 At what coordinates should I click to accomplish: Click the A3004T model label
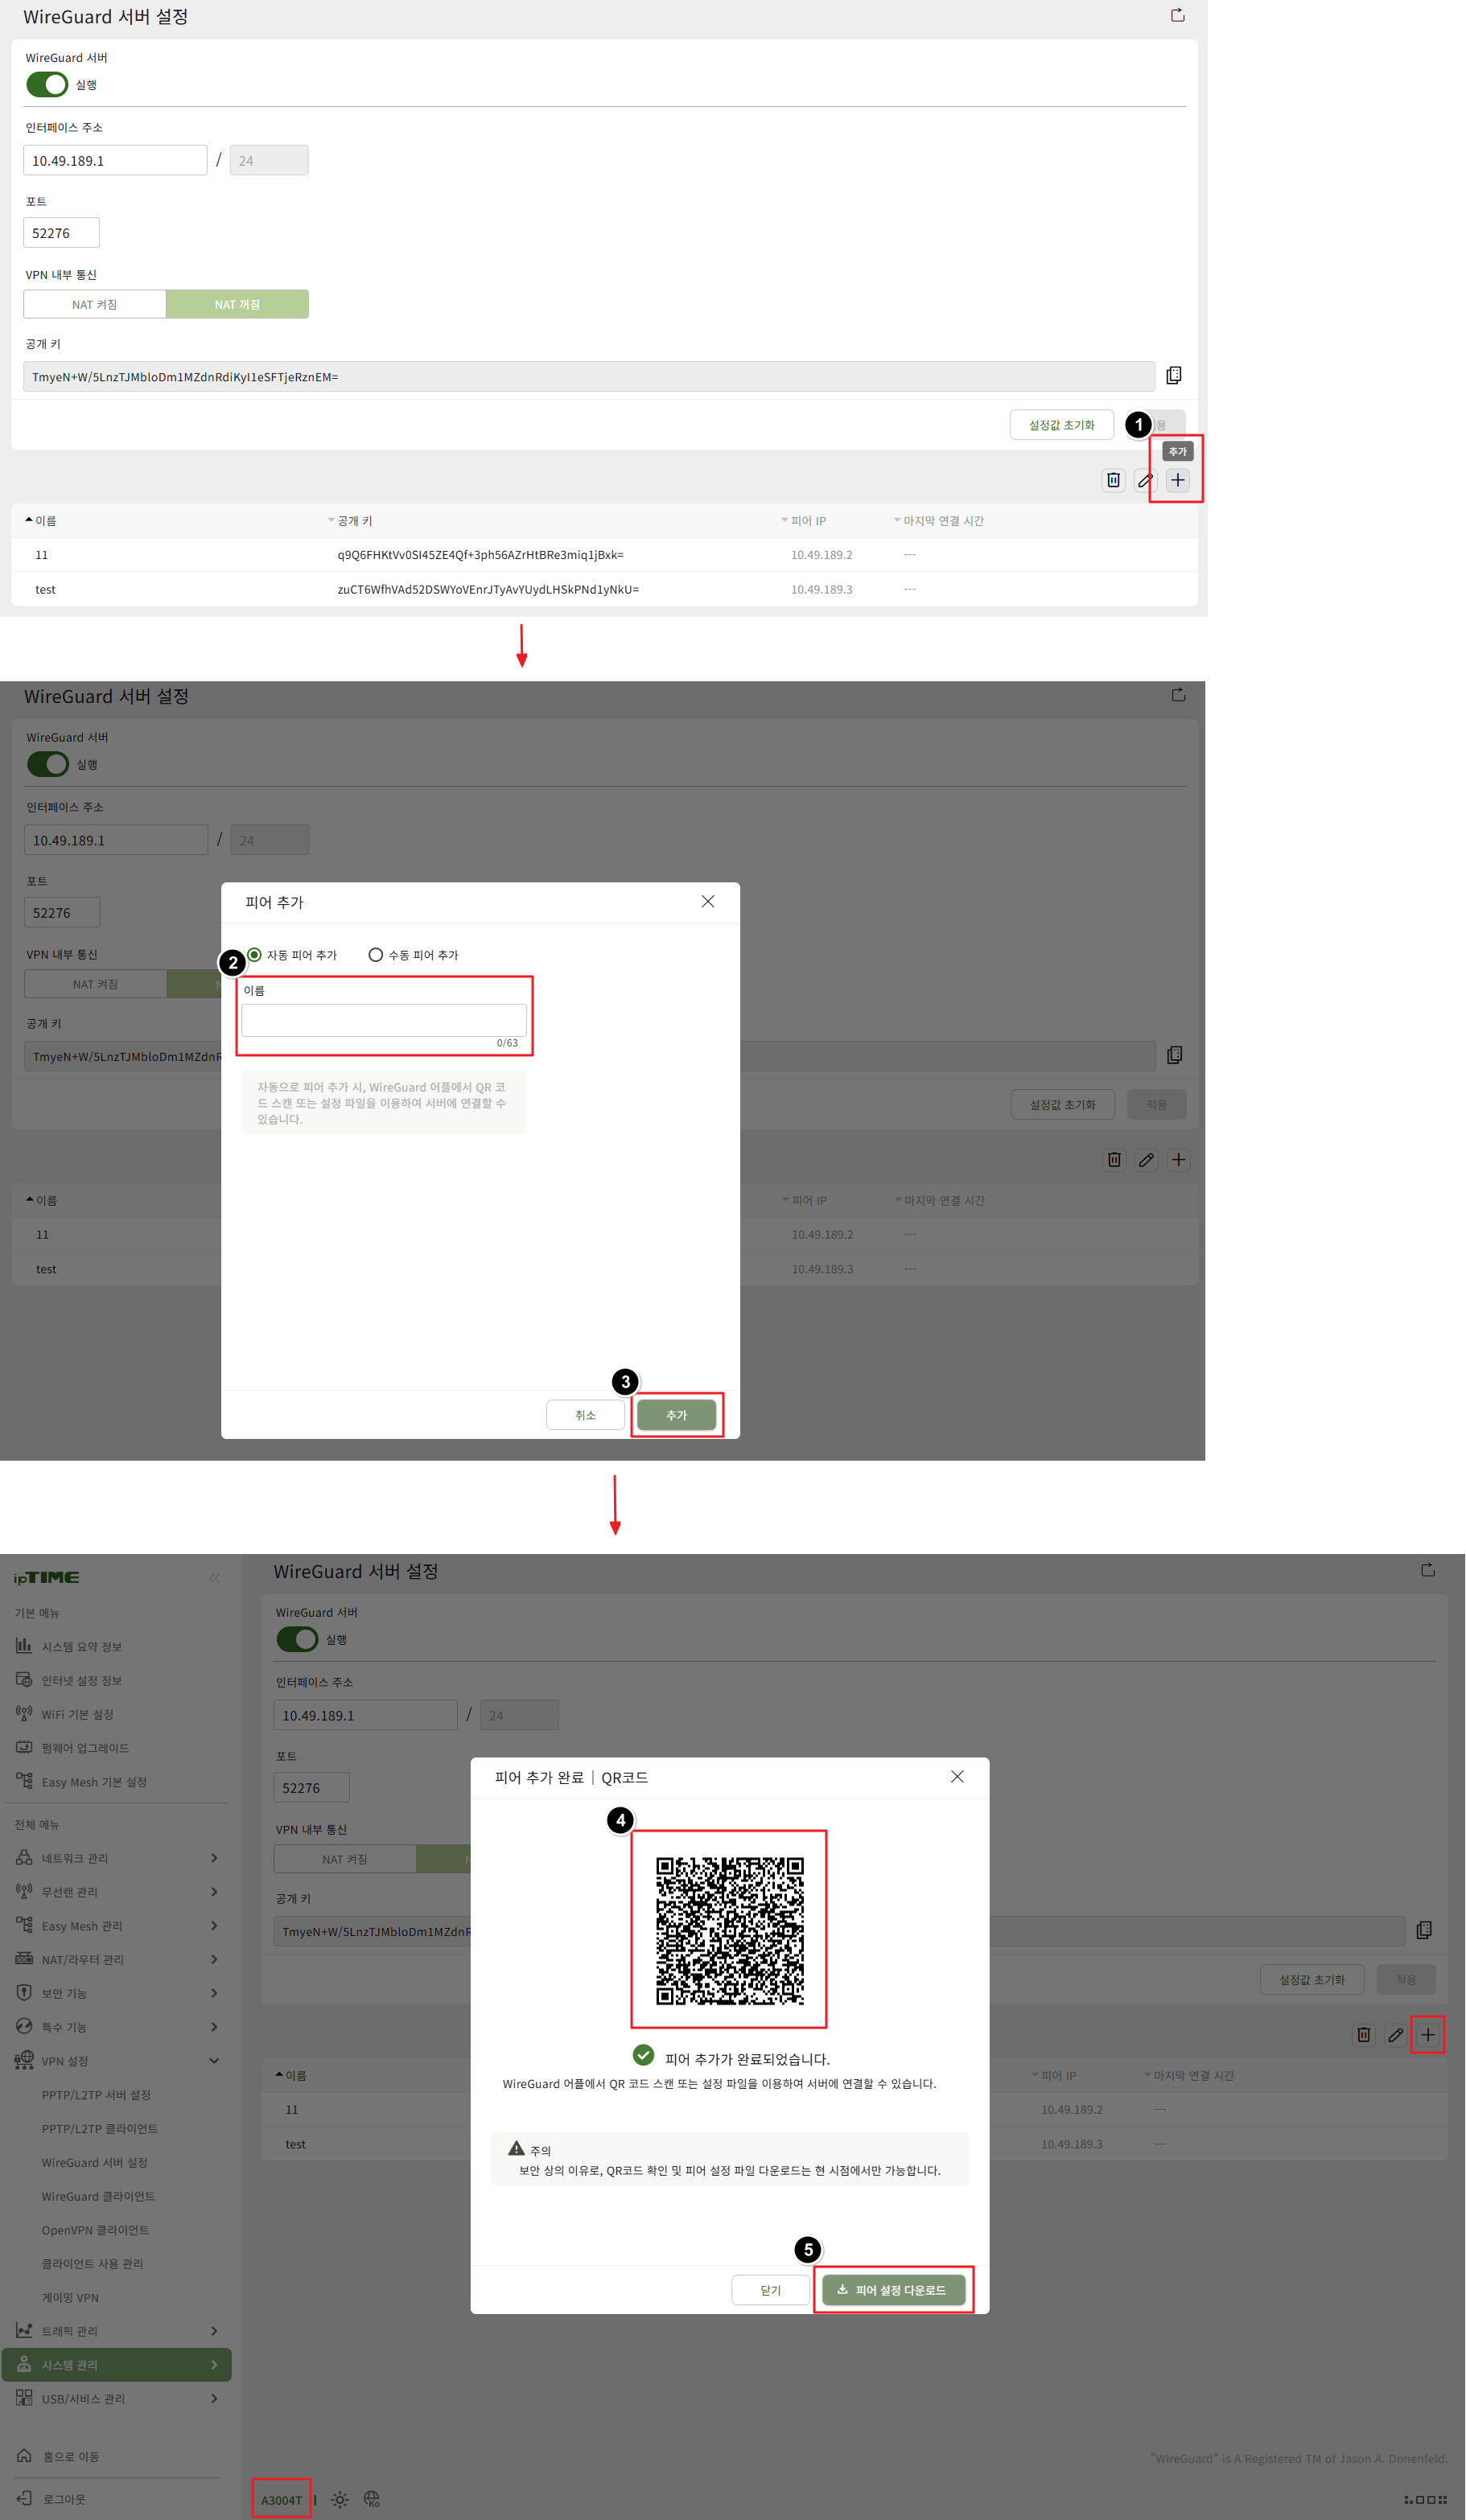pyautogui.click(x=281, y=2500)
